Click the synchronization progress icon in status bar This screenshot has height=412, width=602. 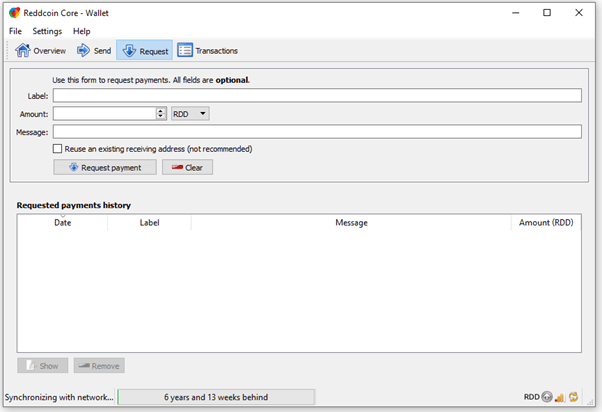click(x=573, y=397)
